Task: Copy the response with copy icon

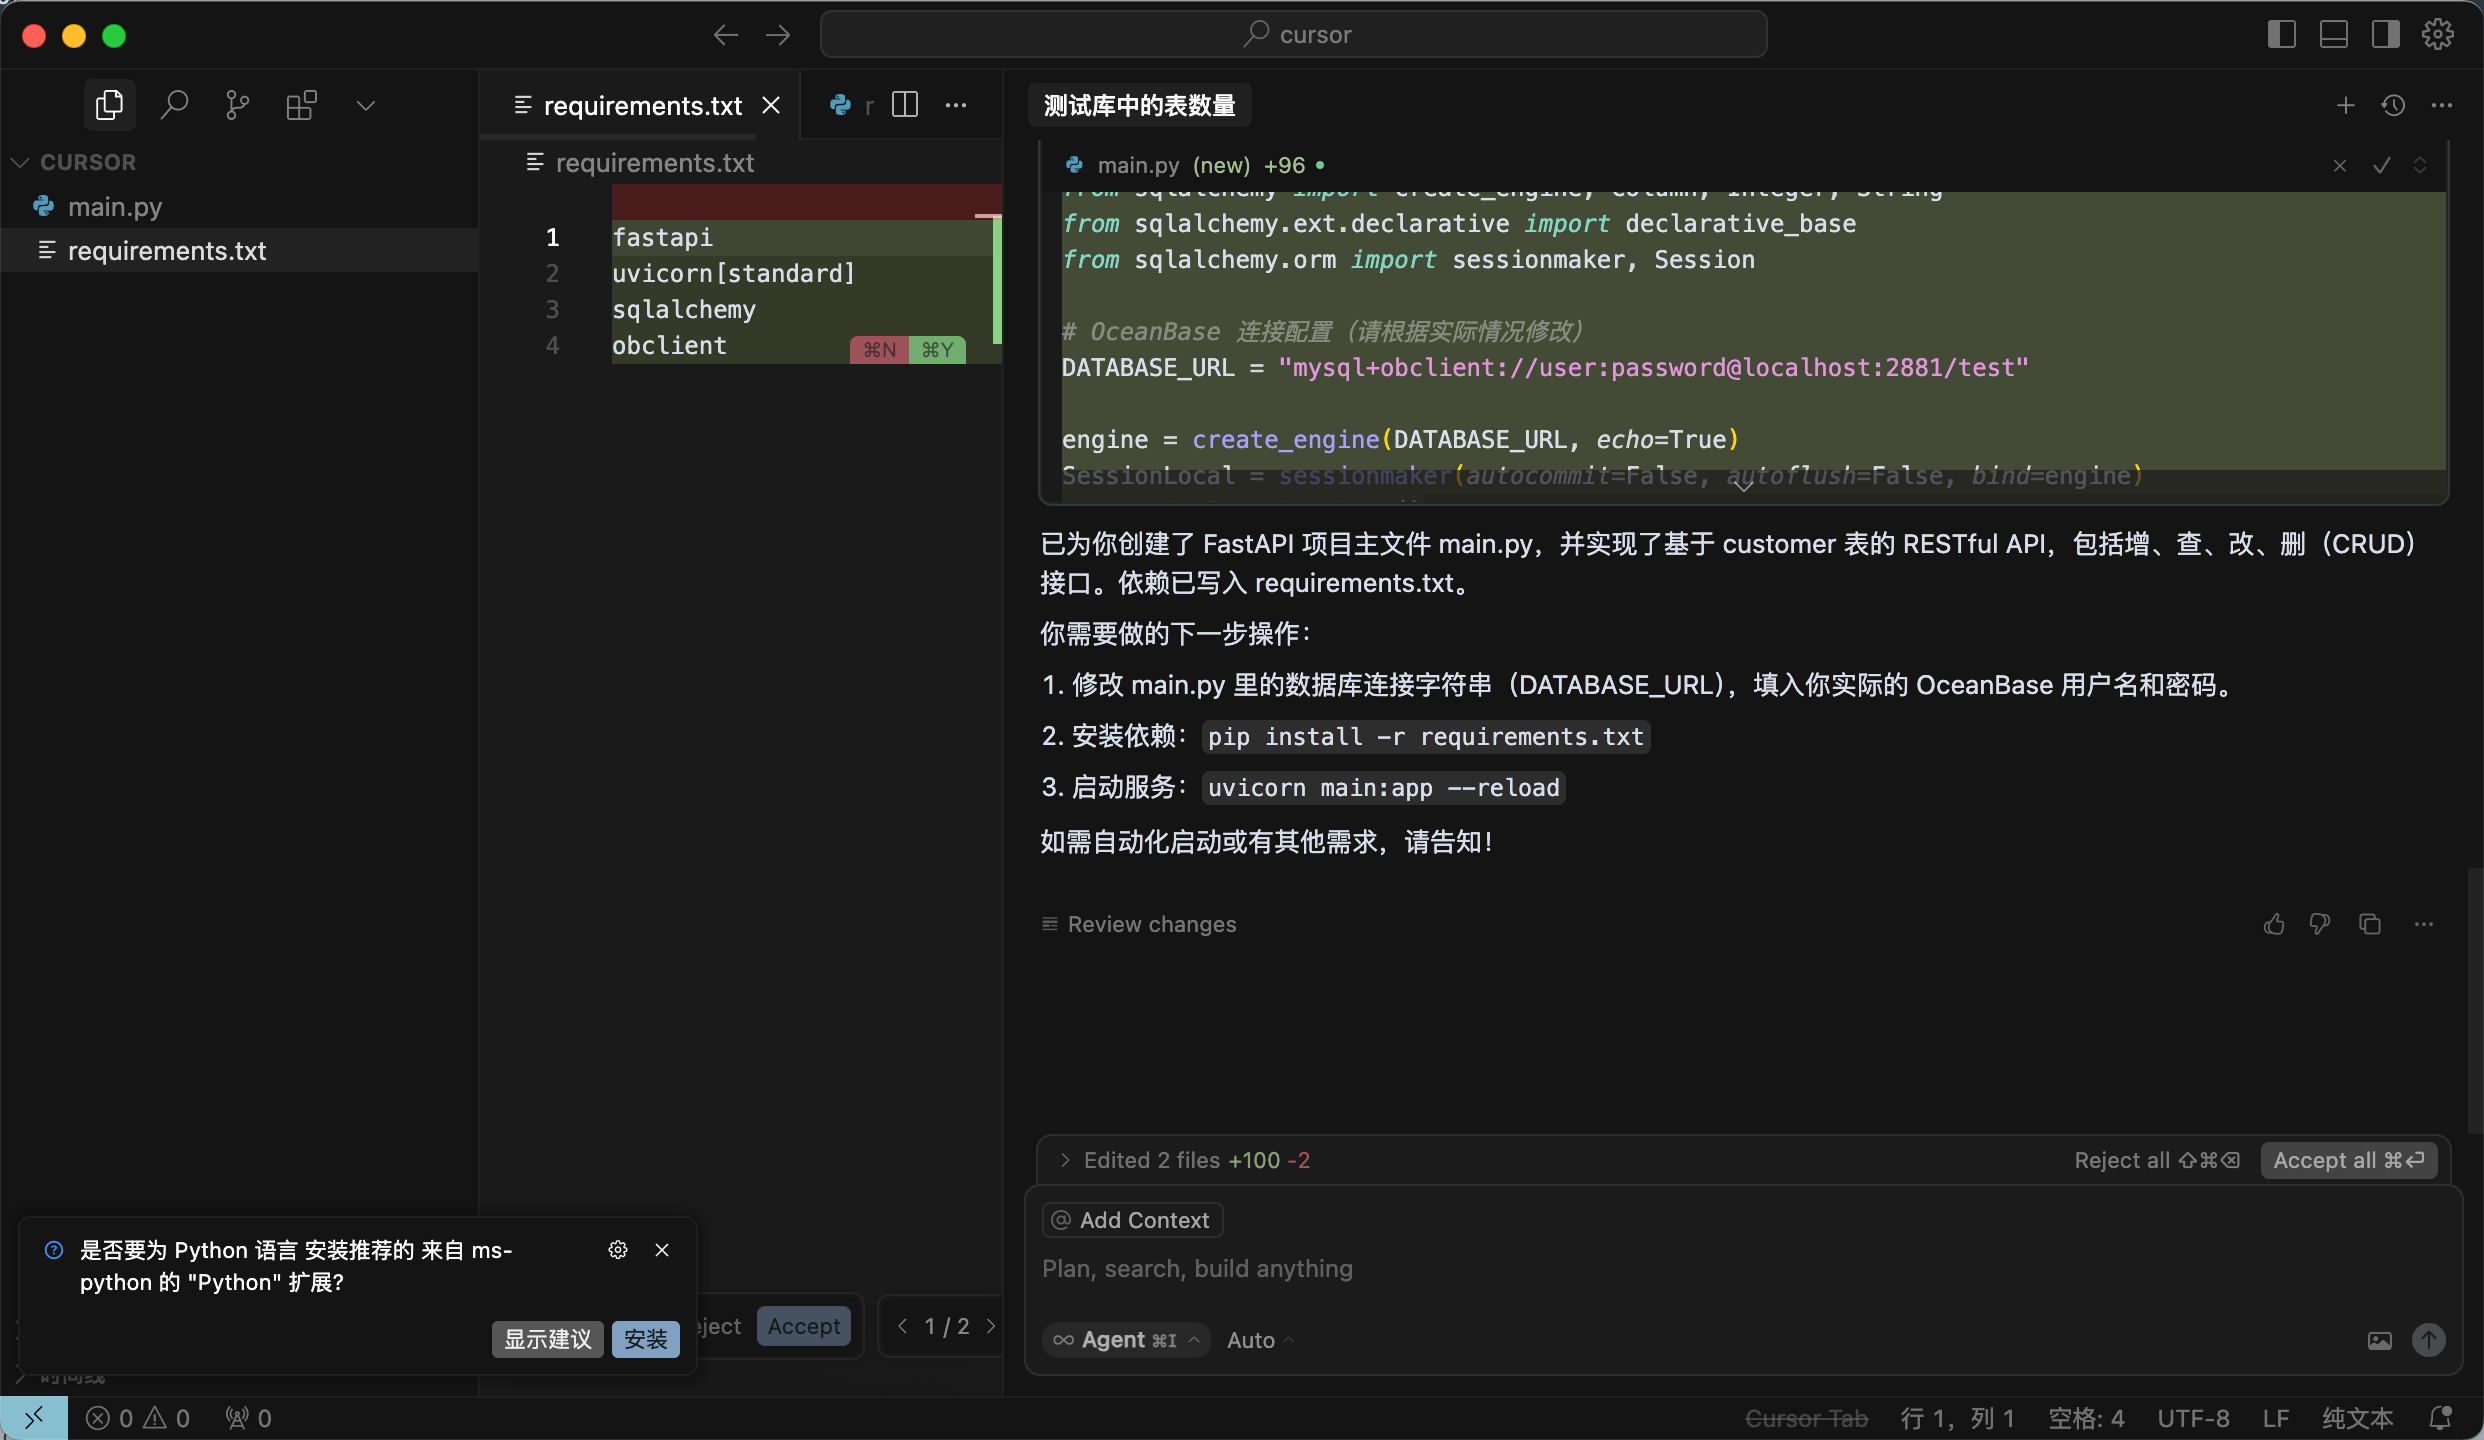Action: 2370,924
